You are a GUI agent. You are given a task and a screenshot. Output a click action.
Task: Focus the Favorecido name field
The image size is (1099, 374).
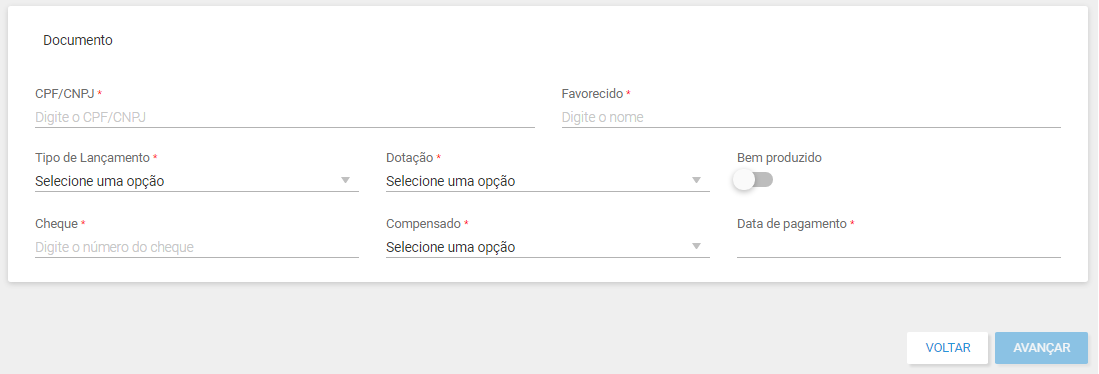[811, 117]
